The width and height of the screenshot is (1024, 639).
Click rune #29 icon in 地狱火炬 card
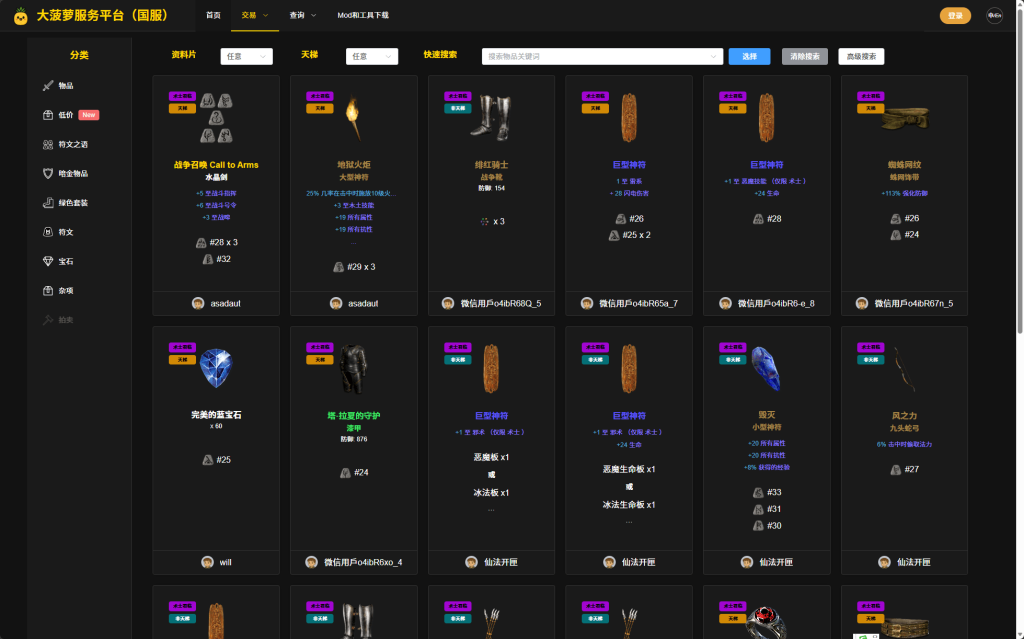338,267
